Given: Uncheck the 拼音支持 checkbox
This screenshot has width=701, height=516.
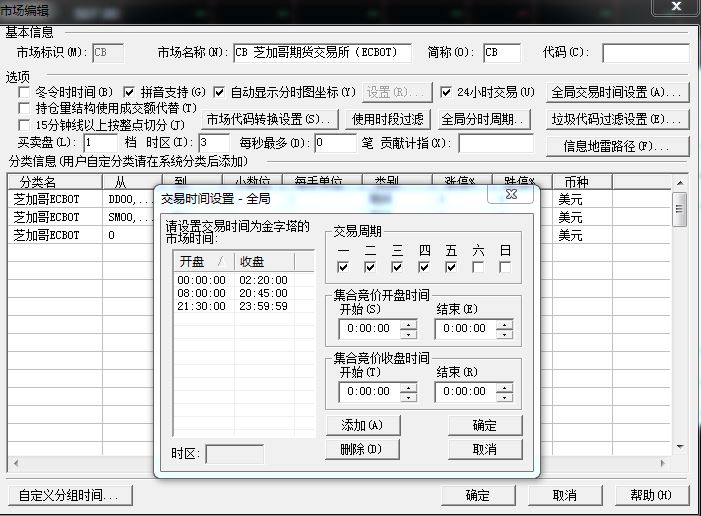Looking at the screenshot, I should (x=128, y=92).
